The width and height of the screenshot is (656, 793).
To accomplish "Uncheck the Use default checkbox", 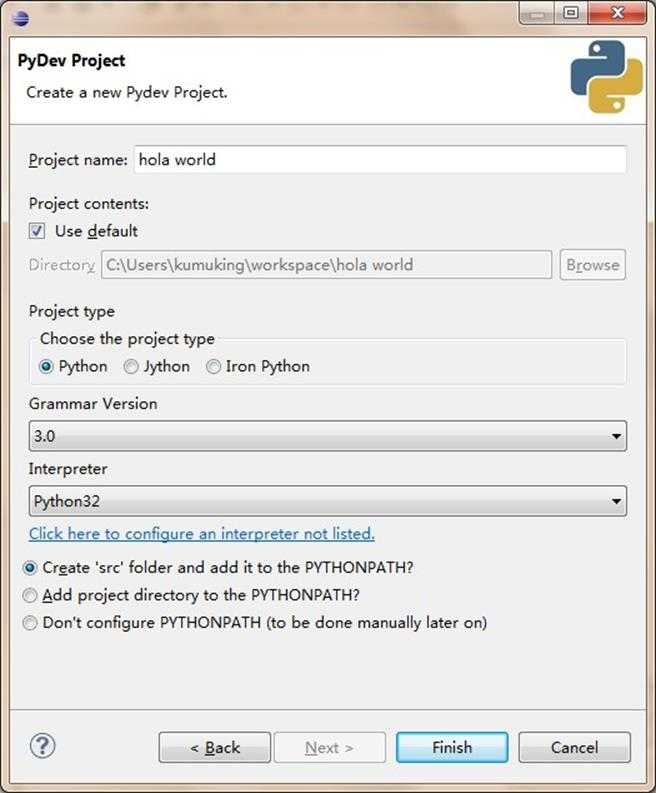I will pos(38,231).
